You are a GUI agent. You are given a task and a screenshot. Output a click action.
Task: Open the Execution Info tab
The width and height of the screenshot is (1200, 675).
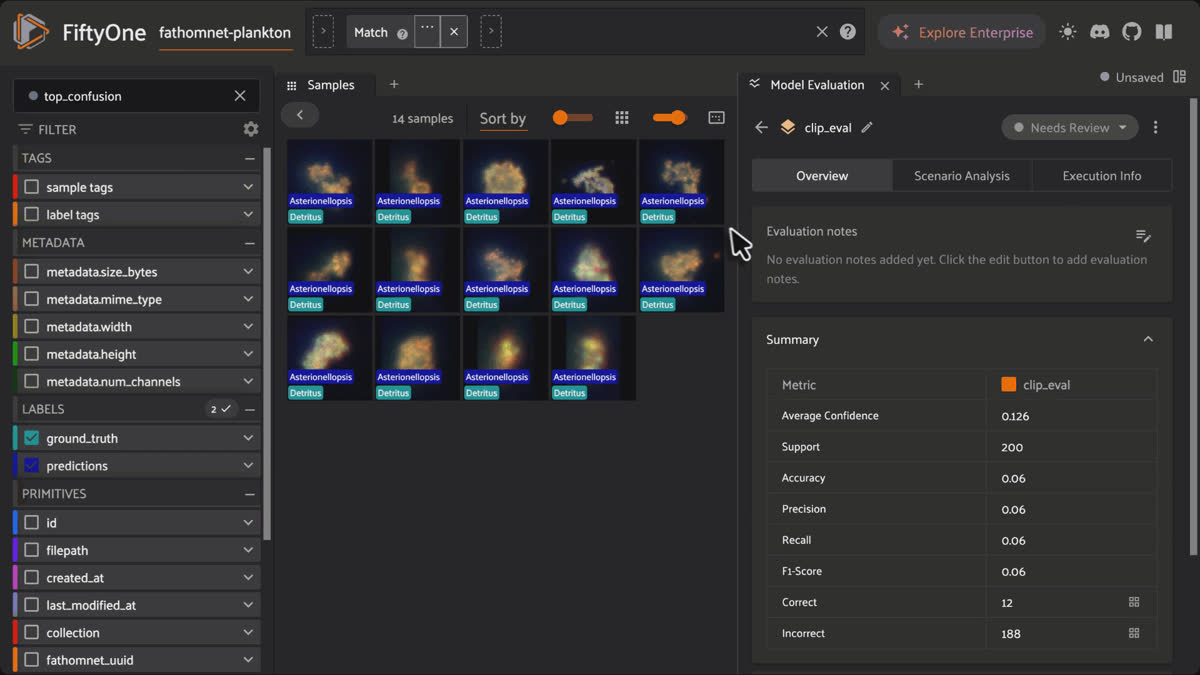pos(1102,176)
